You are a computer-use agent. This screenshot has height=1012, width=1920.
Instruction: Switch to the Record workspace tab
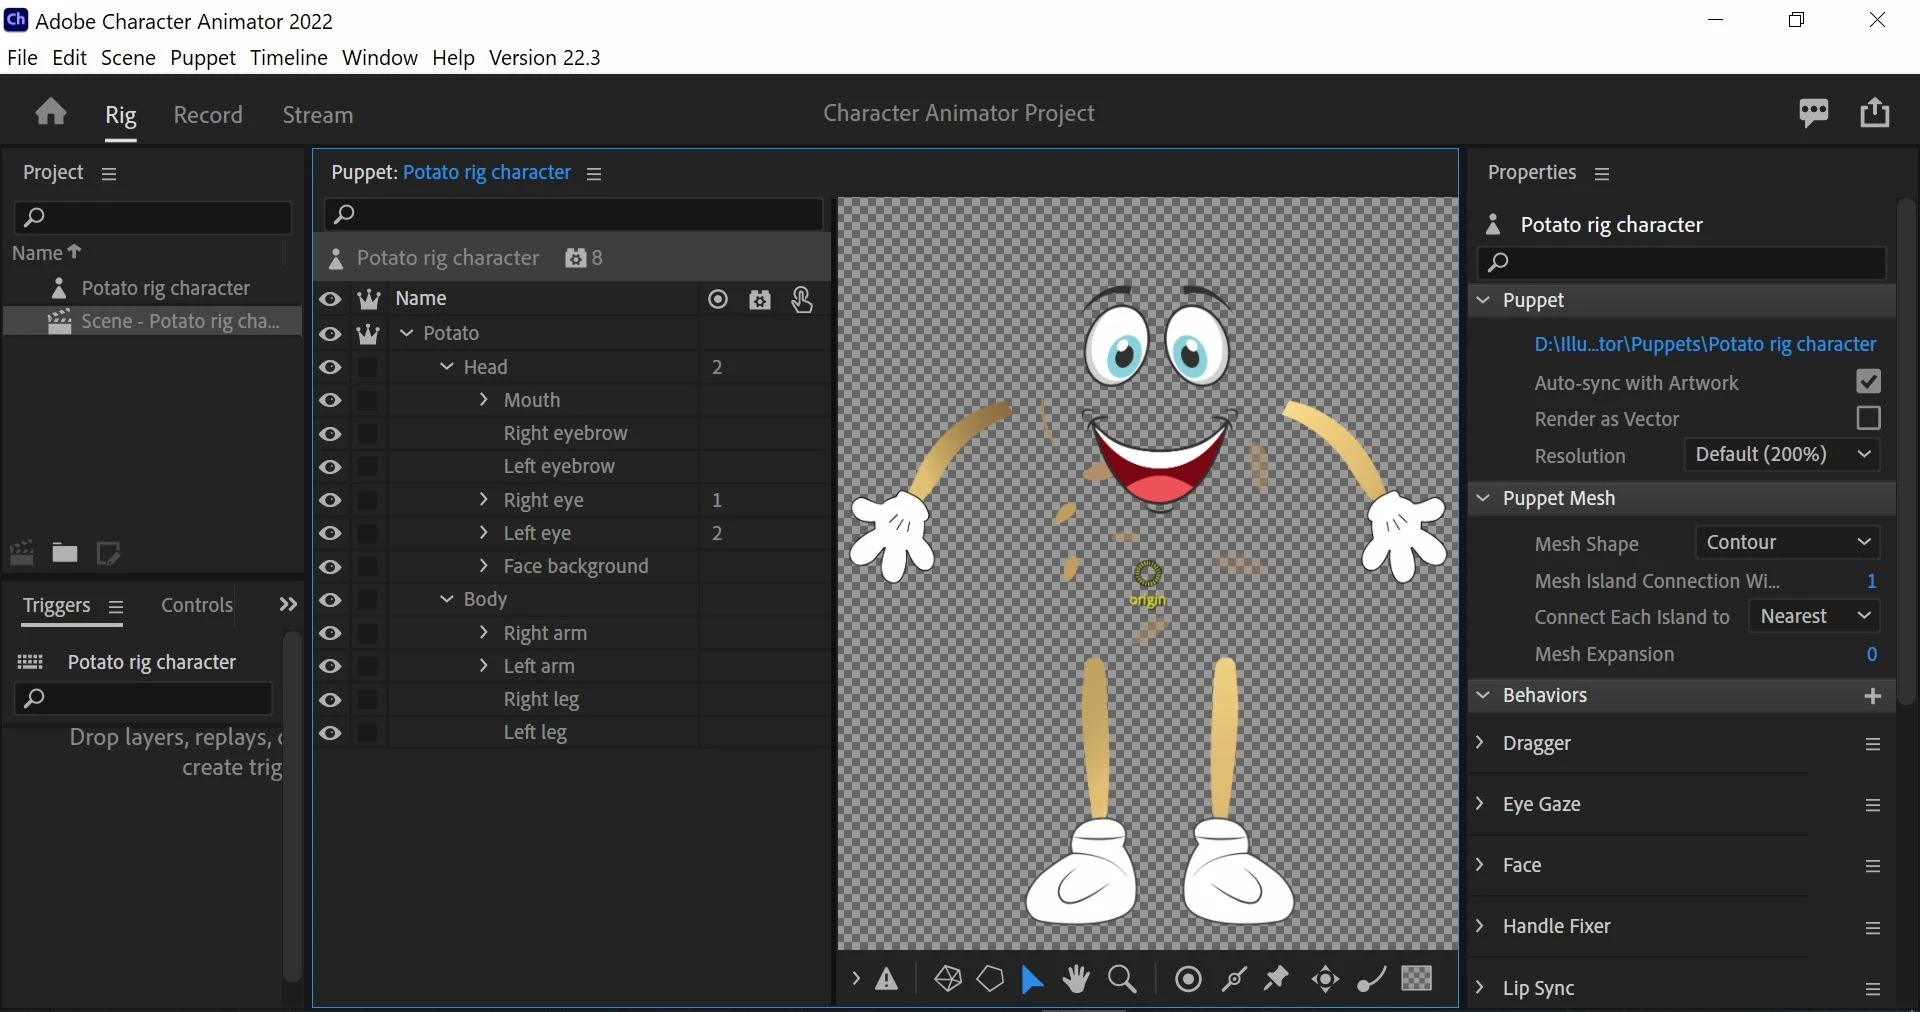point(208,115)
